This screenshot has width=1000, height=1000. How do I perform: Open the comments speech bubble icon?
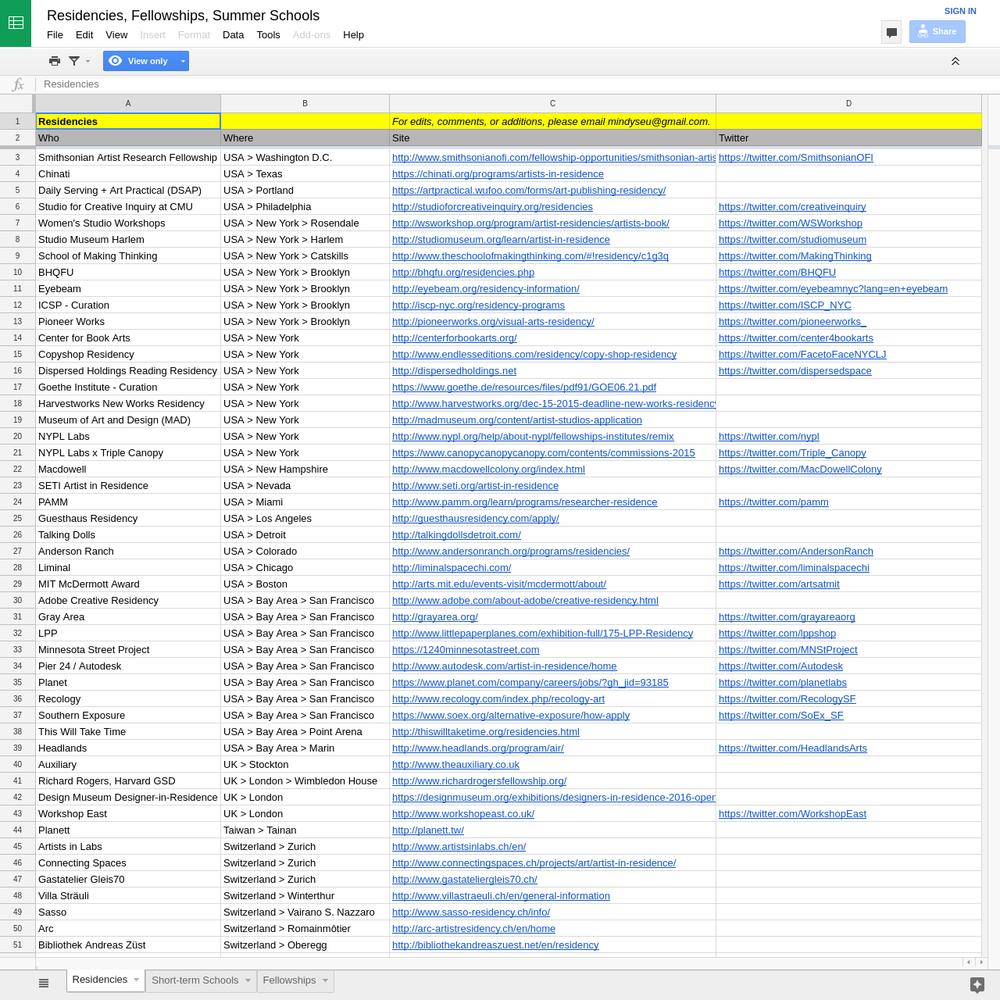(x=891, y=32)
